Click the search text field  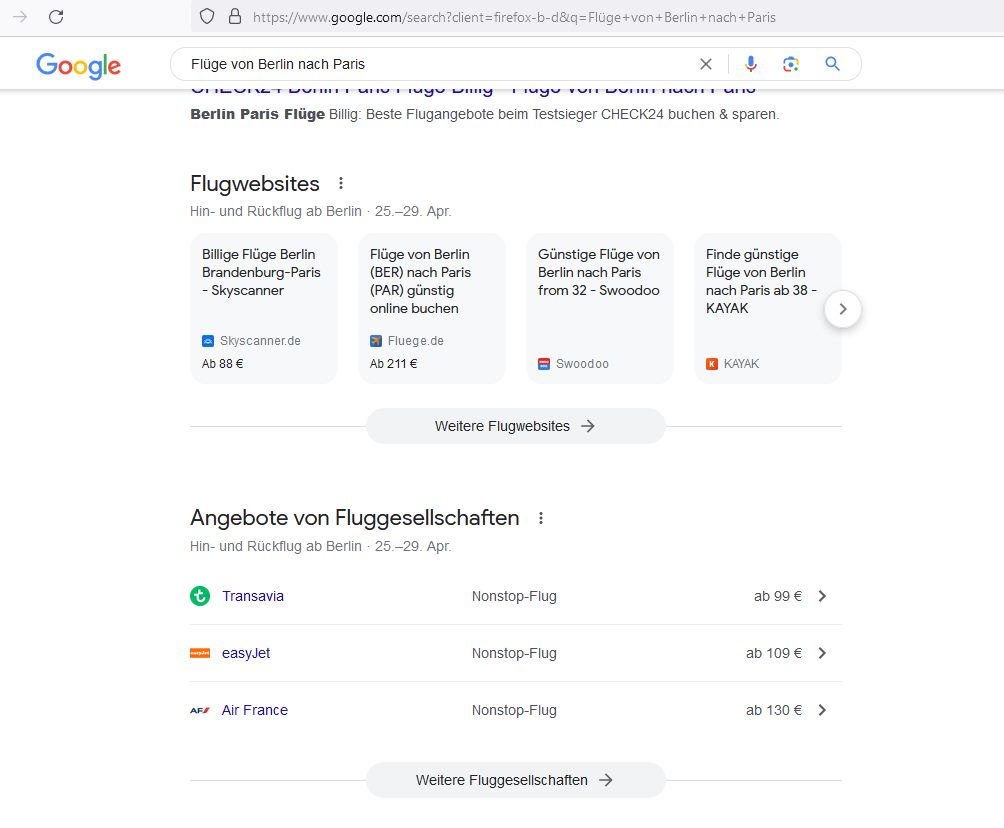pos(430,64)
